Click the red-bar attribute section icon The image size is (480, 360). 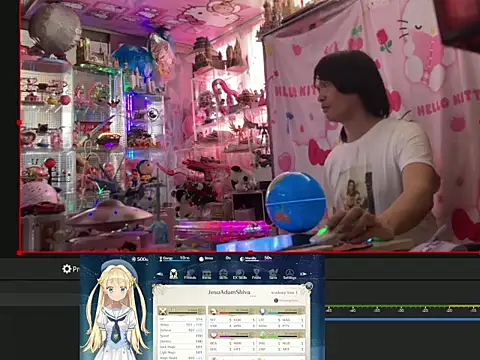point(213,311)
